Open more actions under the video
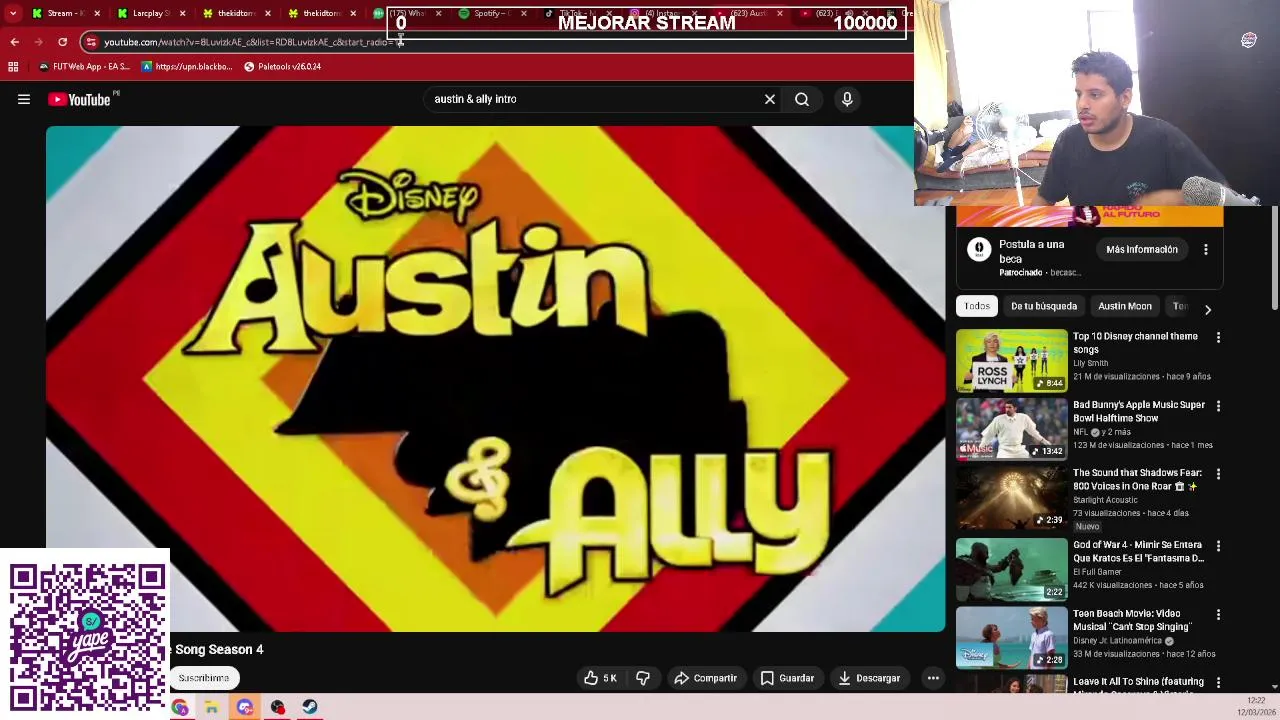 point(933,678)
